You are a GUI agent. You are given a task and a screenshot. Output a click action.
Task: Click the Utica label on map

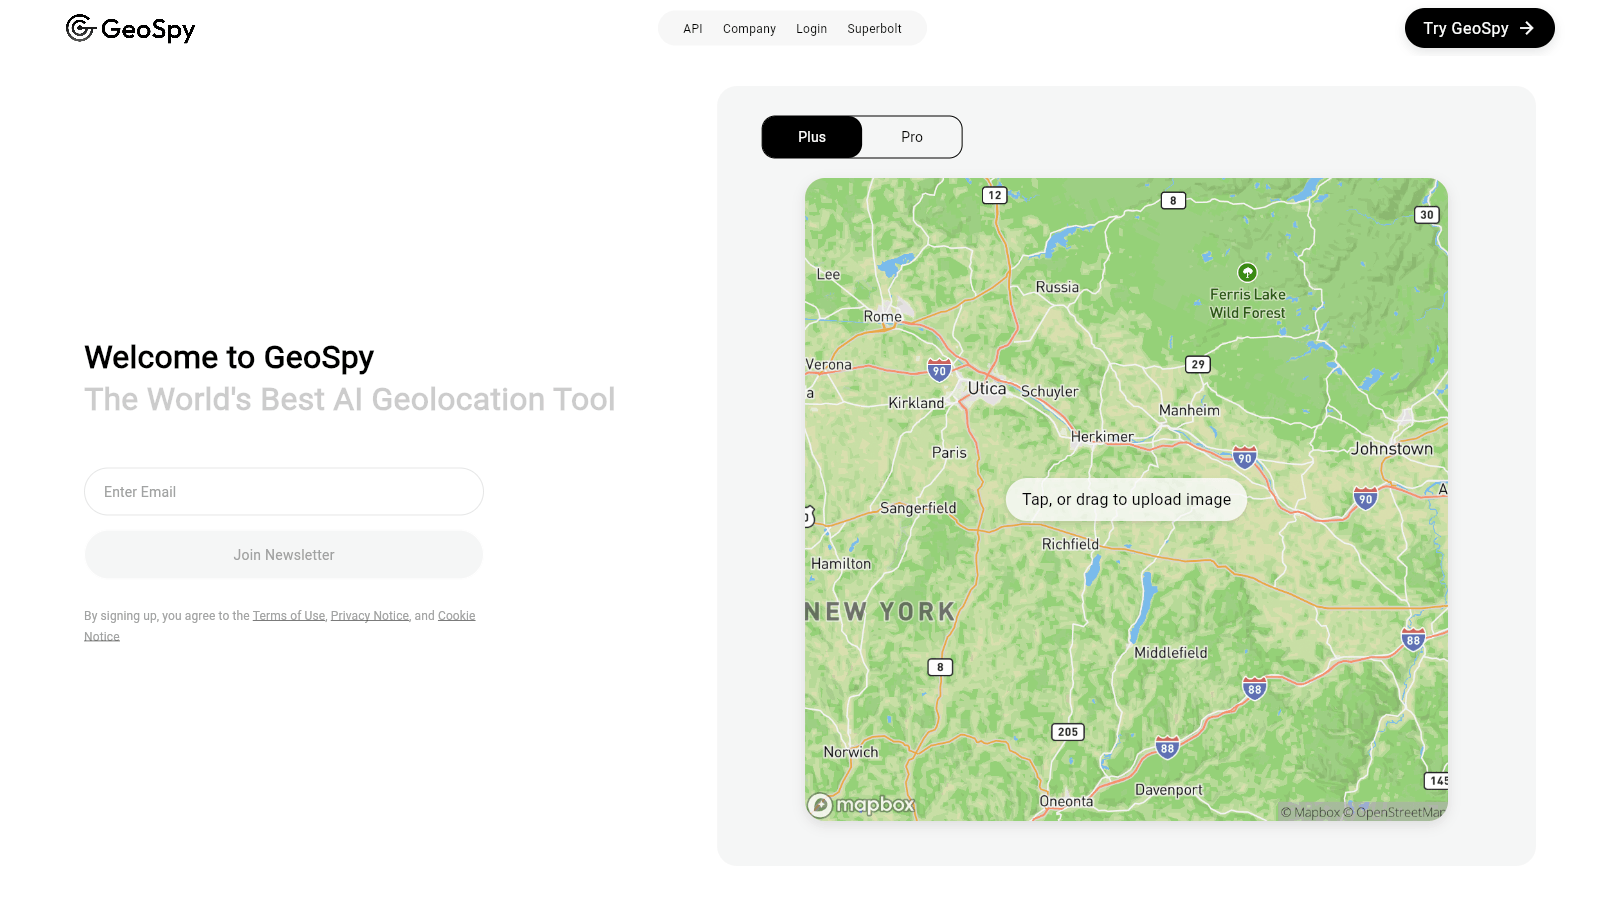[987, 388]
